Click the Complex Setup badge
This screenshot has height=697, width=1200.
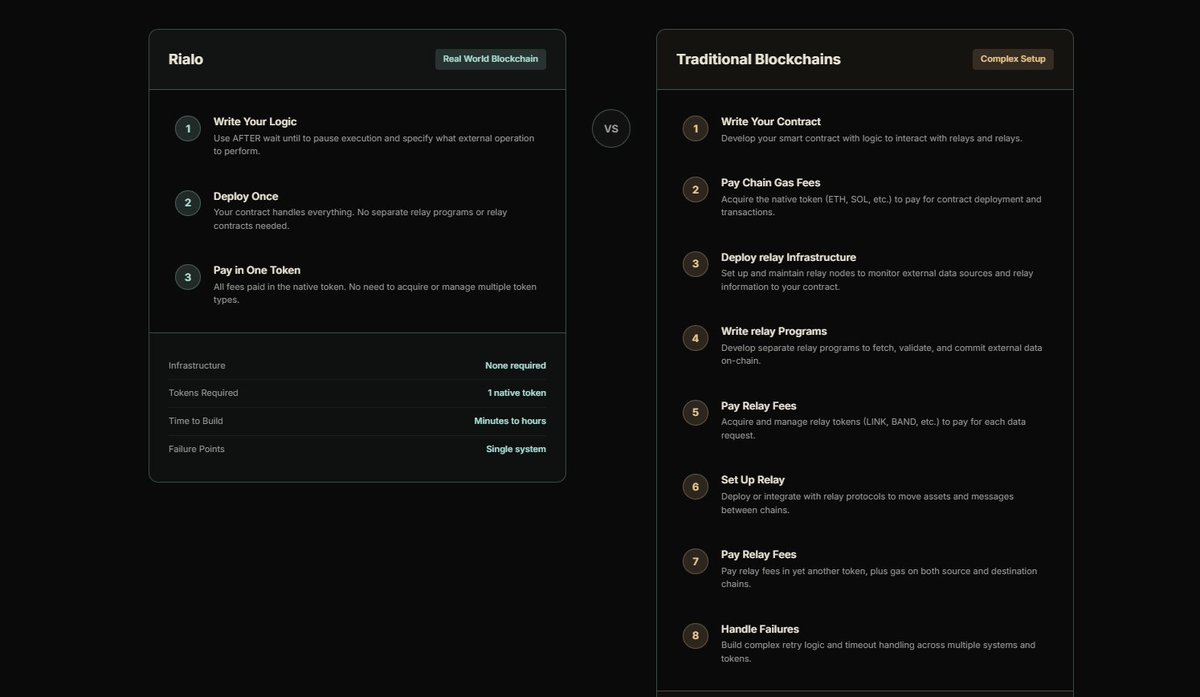1013,59
